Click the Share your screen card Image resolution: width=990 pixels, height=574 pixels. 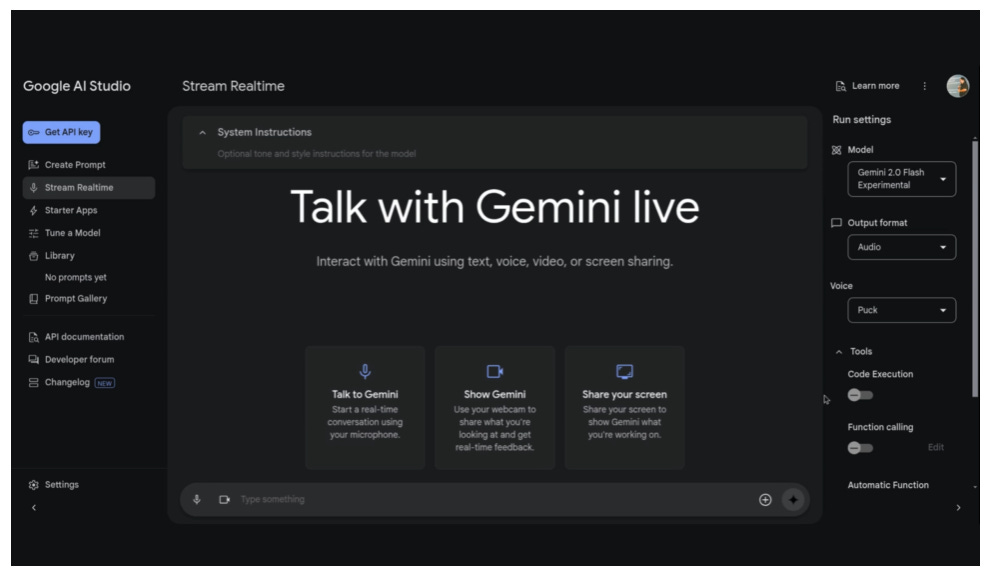pos(624,407)
